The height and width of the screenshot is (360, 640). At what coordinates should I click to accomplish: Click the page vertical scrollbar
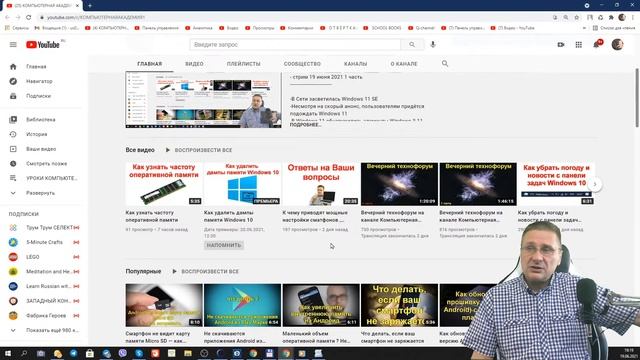pos(637,98)
